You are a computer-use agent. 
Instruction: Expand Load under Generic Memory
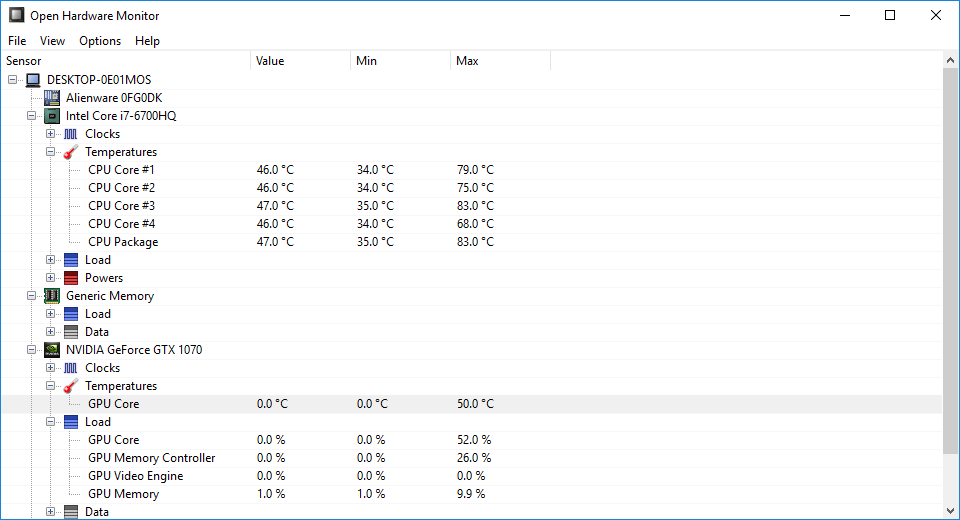pyautogui.click(x=51, y=314)
